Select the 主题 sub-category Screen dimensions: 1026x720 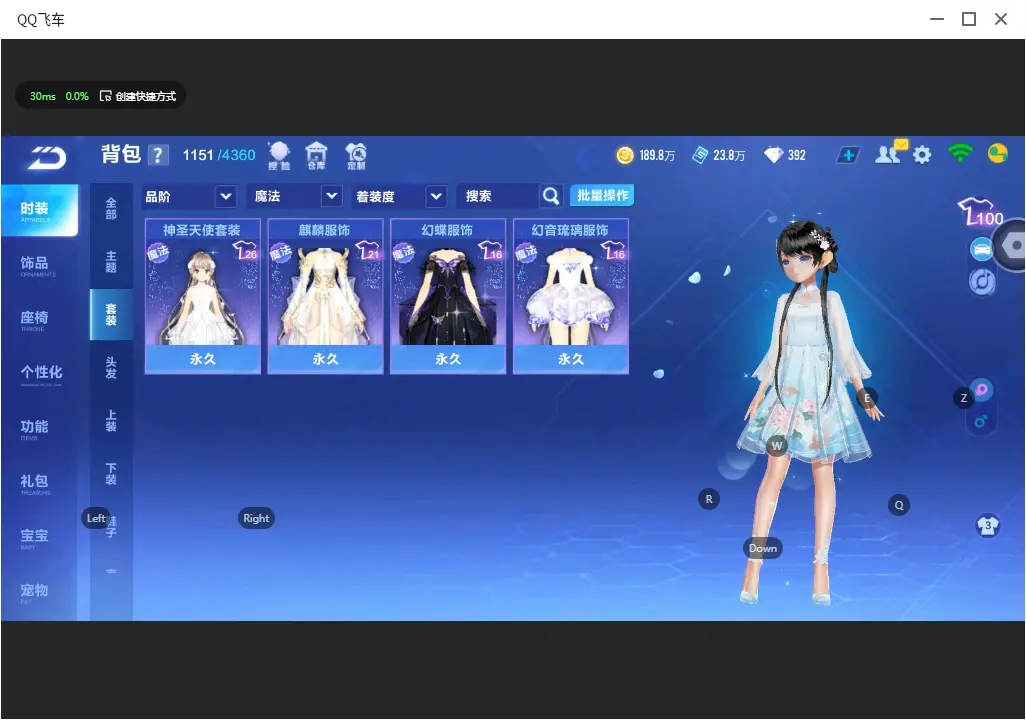111,262
